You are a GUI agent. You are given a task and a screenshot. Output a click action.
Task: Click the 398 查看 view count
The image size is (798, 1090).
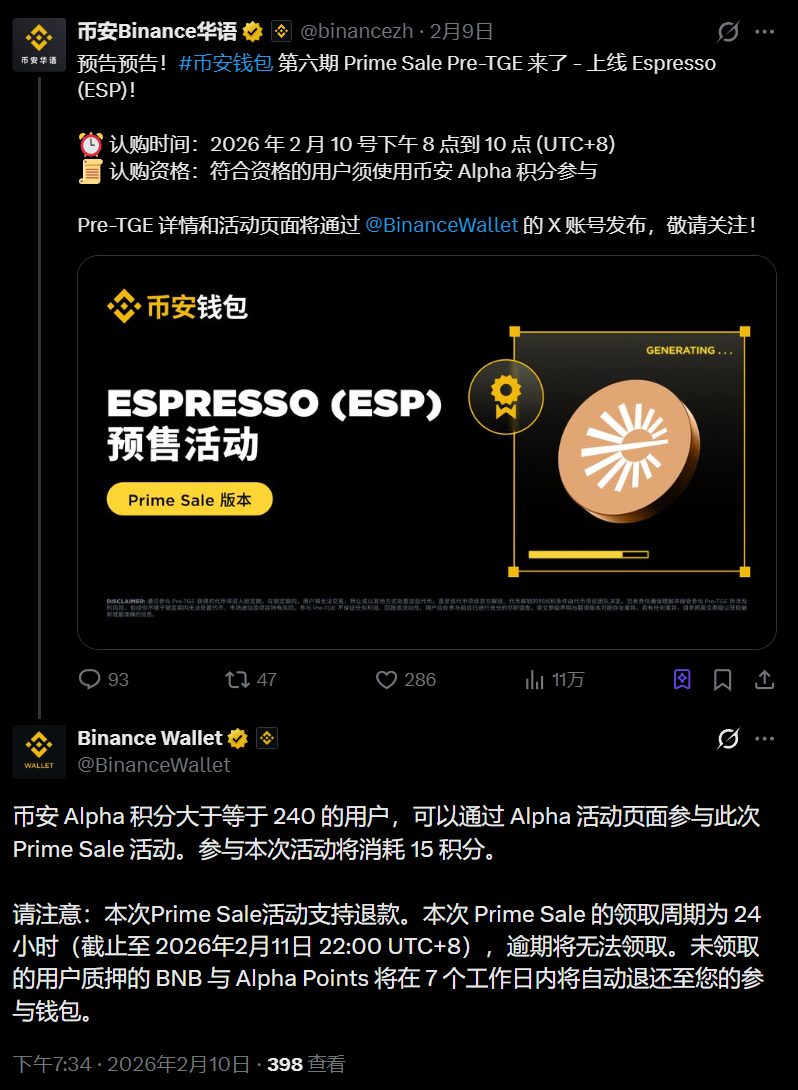click(306, 1064)
